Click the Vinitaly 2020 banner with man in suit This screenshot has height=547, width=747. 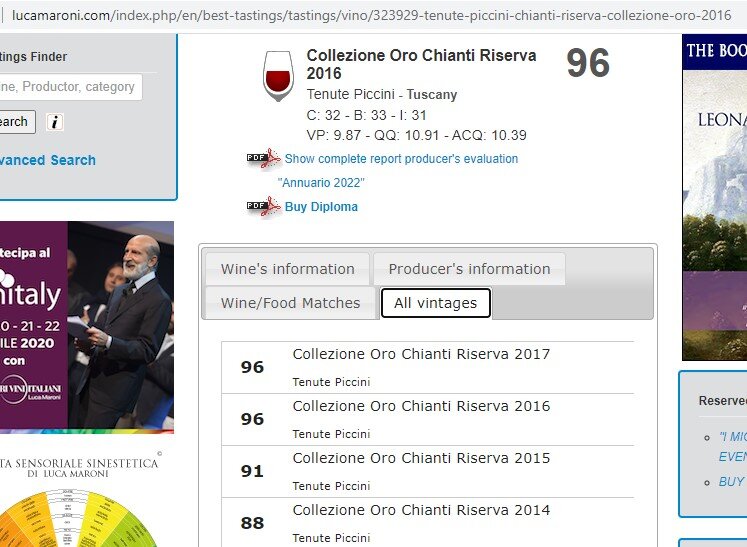click(x=86, y=327)
